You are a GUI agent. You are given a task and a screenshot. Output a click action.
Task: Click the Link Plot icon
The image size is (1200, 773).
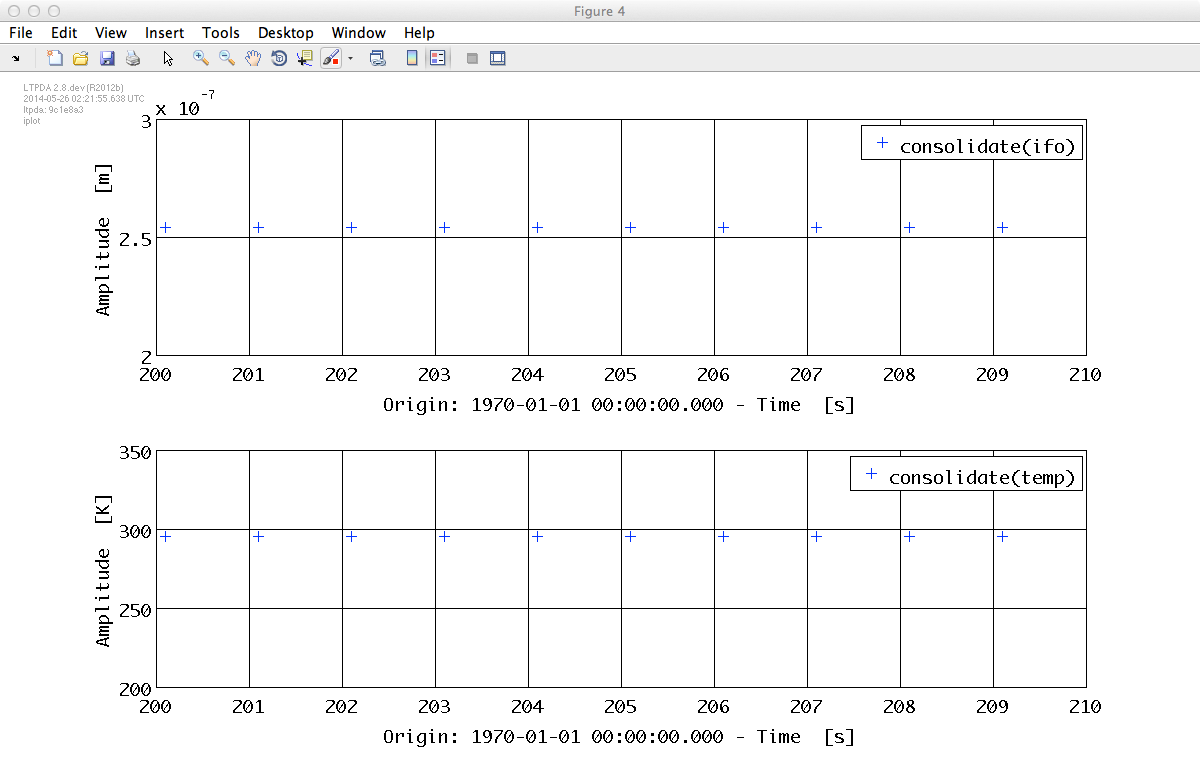point(378,58)
